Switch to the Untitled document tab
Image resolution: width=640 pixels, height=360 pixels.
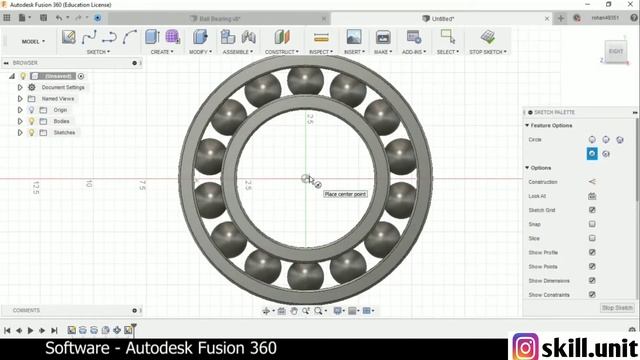click(x=442, y=19)
